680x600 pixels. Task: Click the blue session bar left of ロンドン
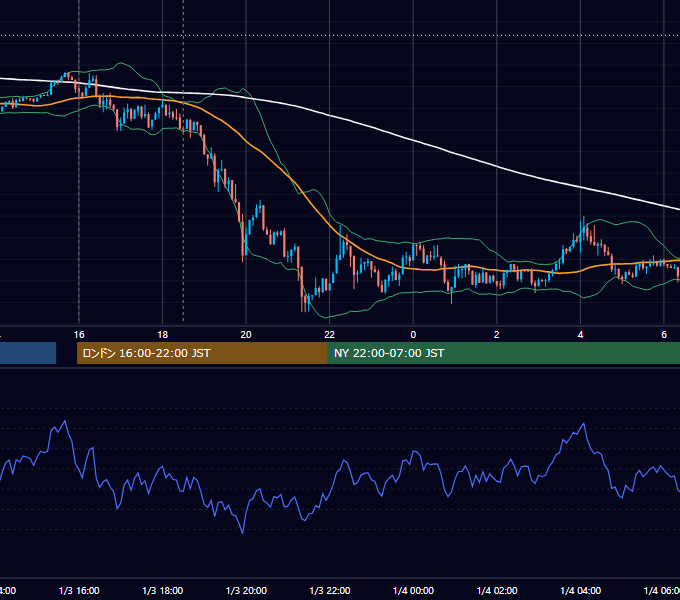pos(28,353)
